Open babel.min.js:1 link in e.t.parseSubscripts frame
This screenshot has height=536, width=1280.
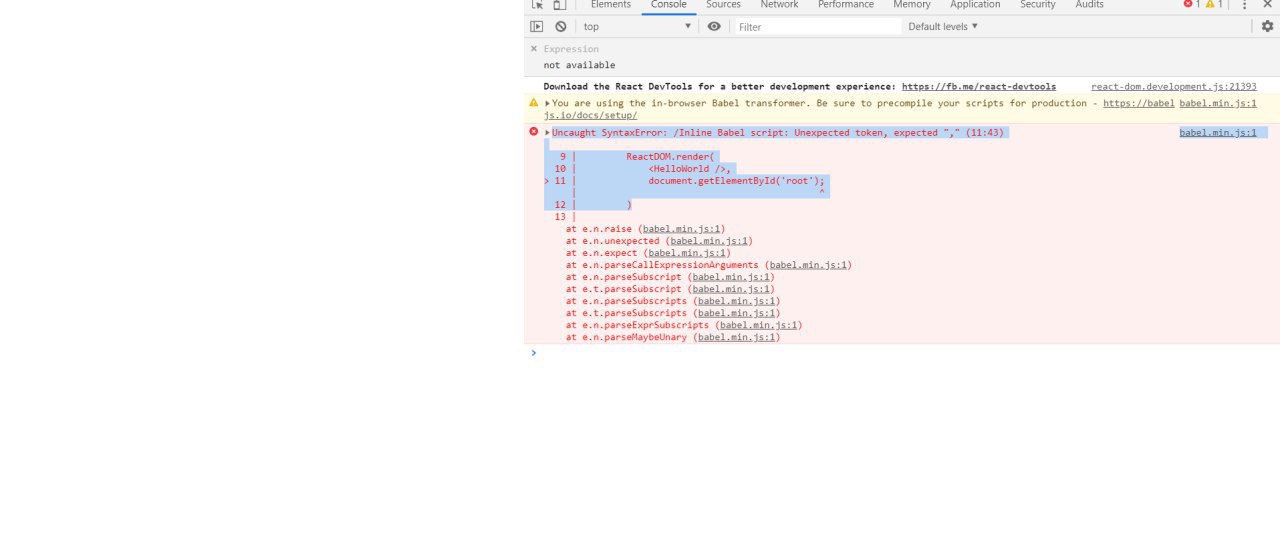(x=736, y=313)
